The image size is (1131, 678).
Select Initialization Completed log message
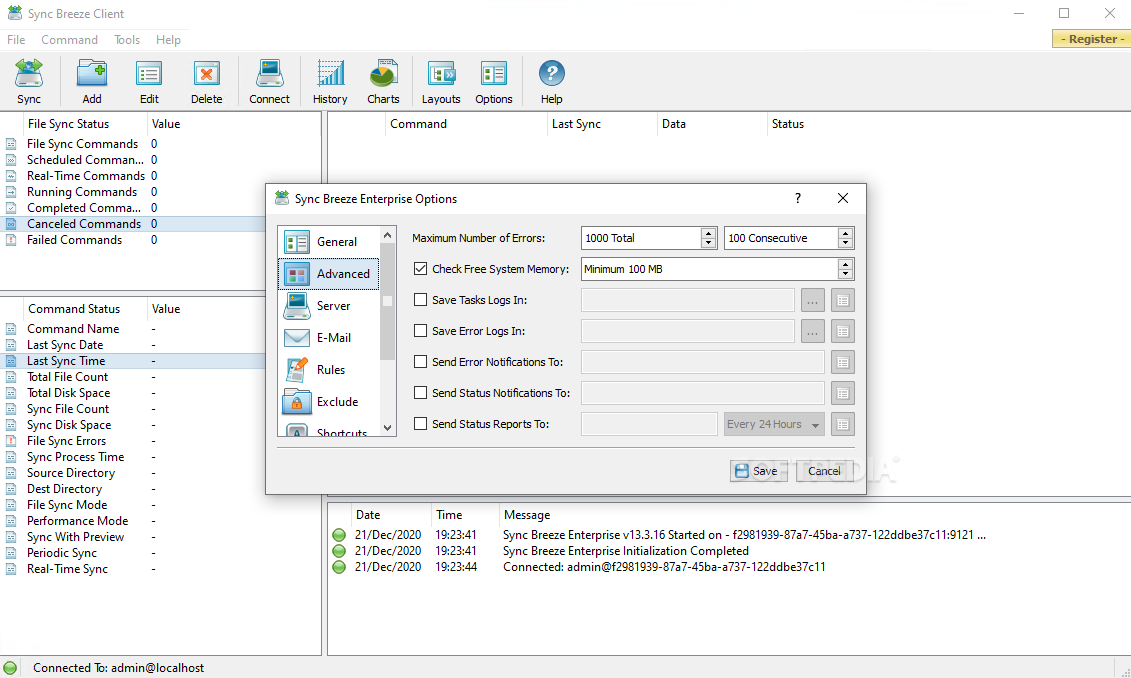(x=625, y=551)
